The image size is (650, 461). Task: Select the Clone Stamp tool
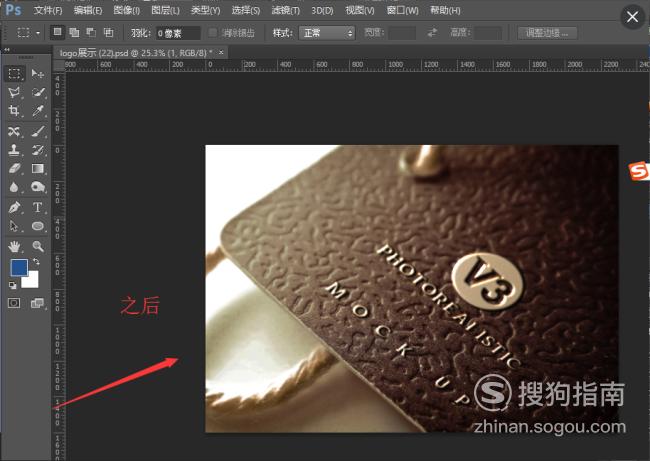14,150
